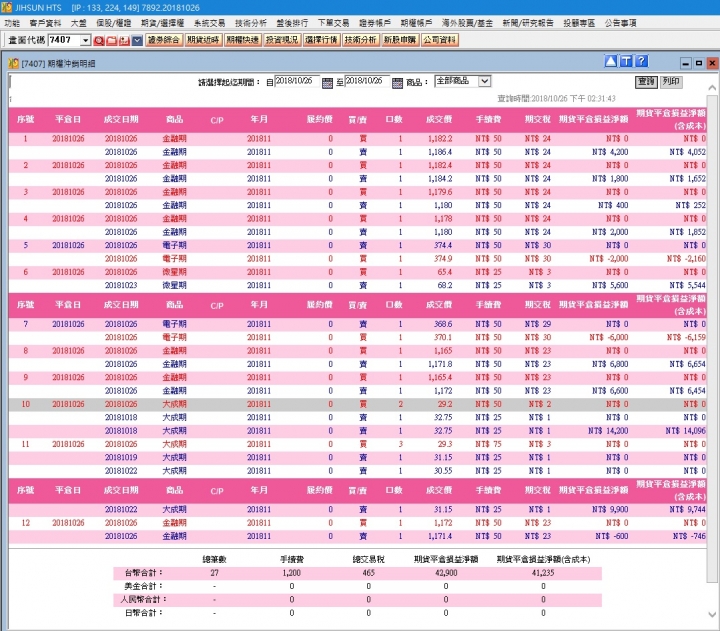Click the [7407] window title icon

(13, 63)
